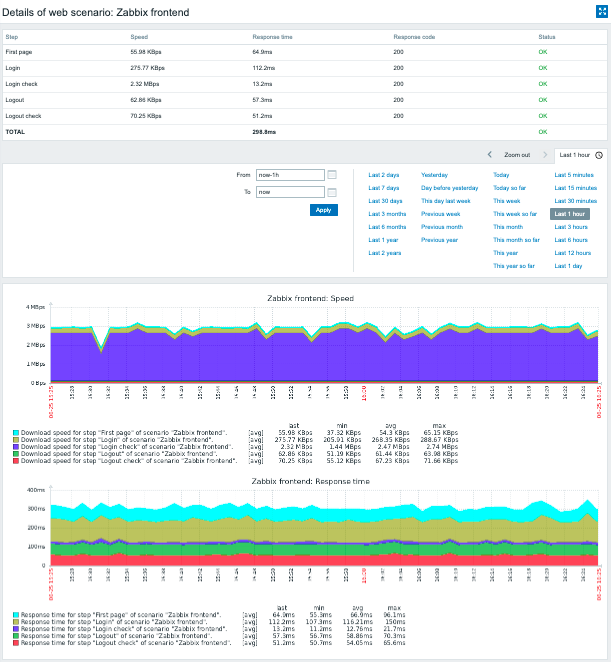Go to previous time period arrow

[489, 155]
